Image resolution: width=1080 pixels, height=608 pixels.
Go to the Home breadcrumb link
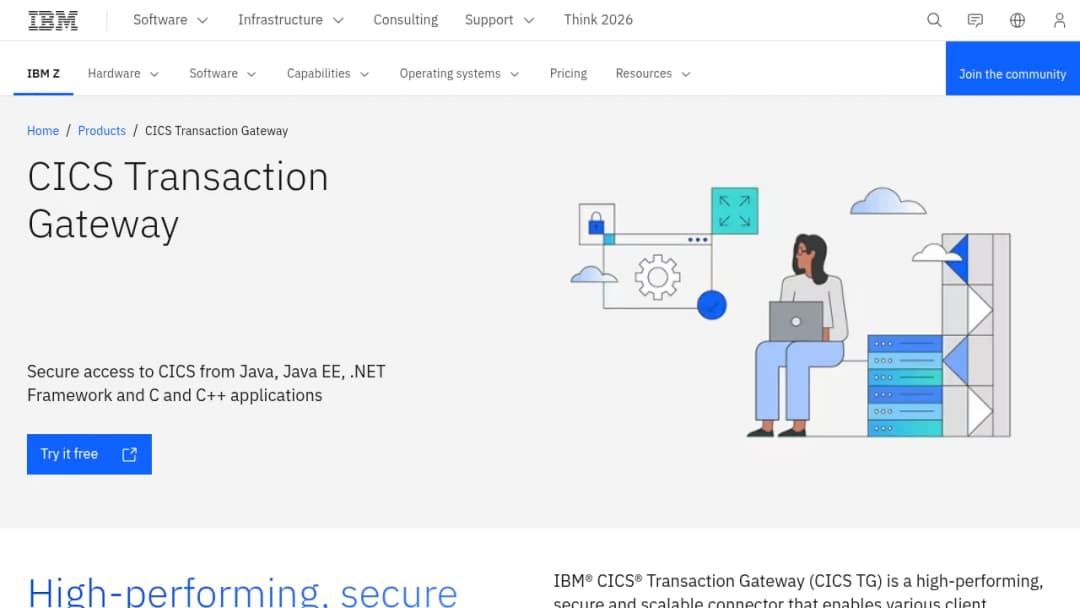pyautogui.click(x=43, y=131)
